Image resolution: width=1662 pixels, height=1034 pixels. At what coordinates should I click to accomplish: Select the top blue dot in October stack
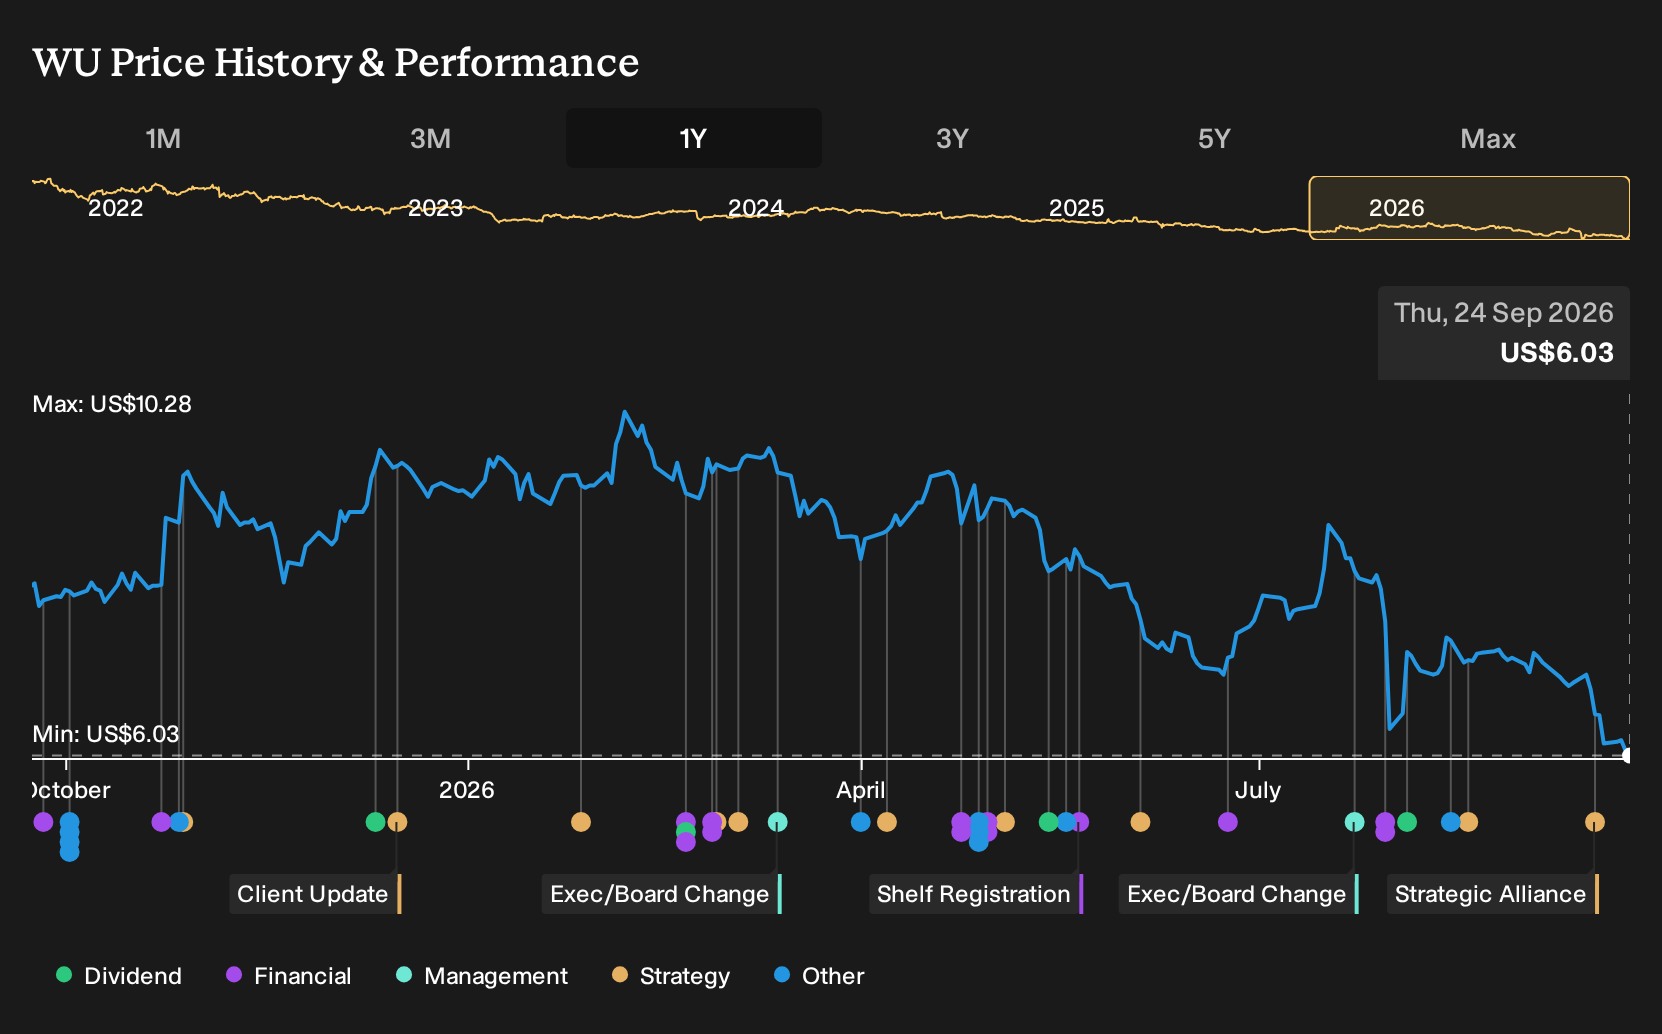point(69,822)
